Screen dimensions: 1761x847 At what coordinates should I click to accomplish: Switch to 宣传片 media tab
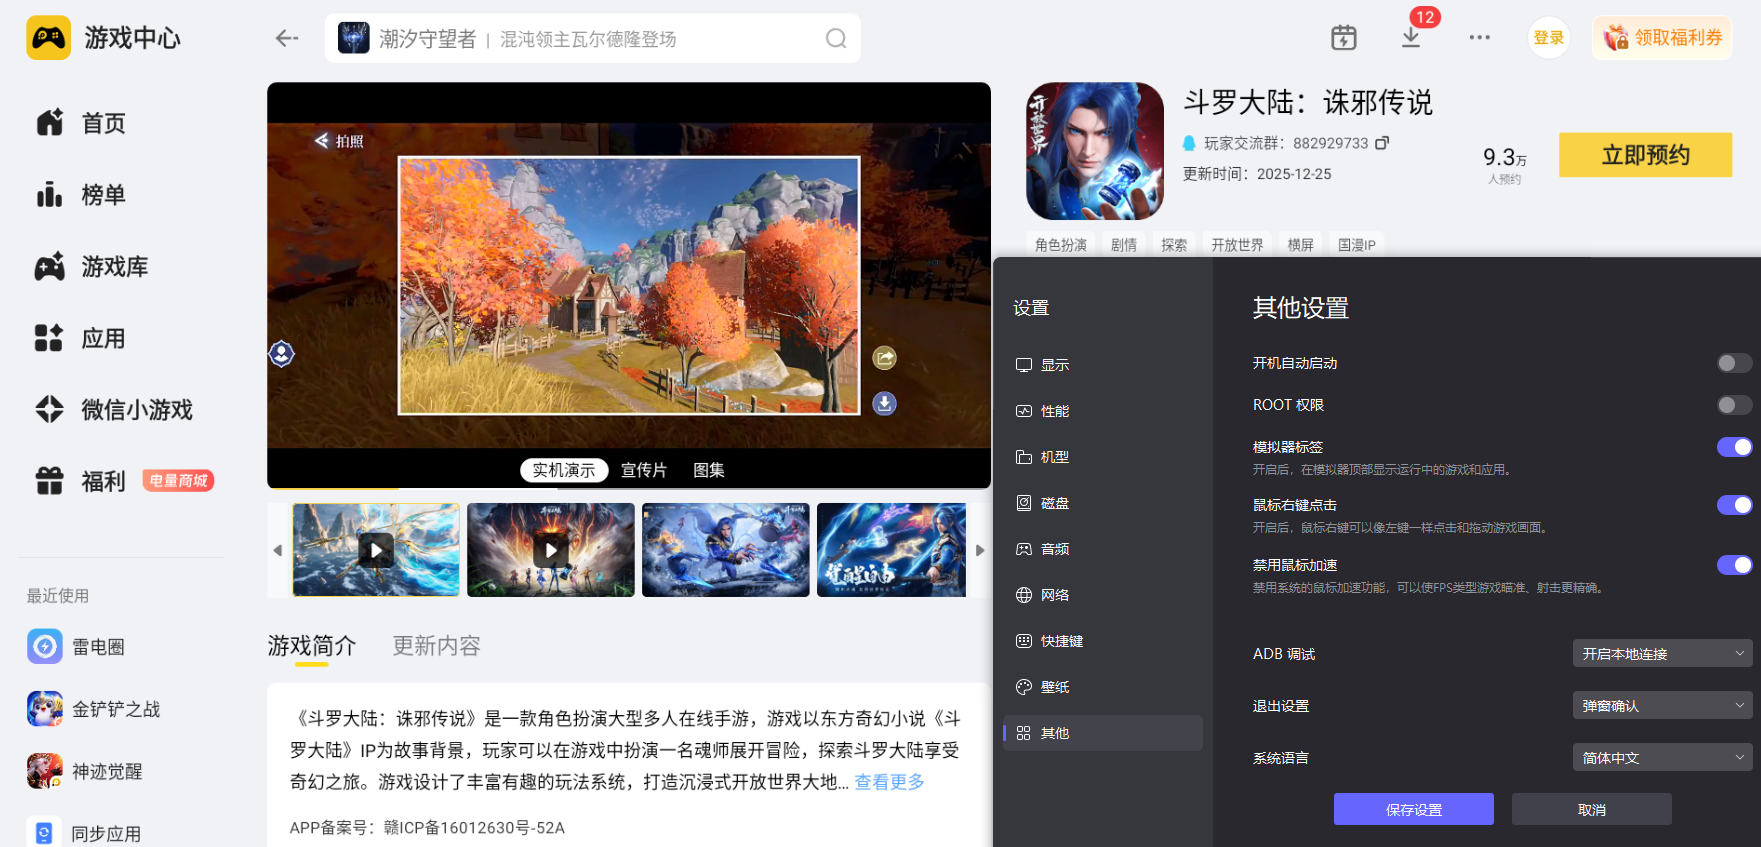click(644, 470)
